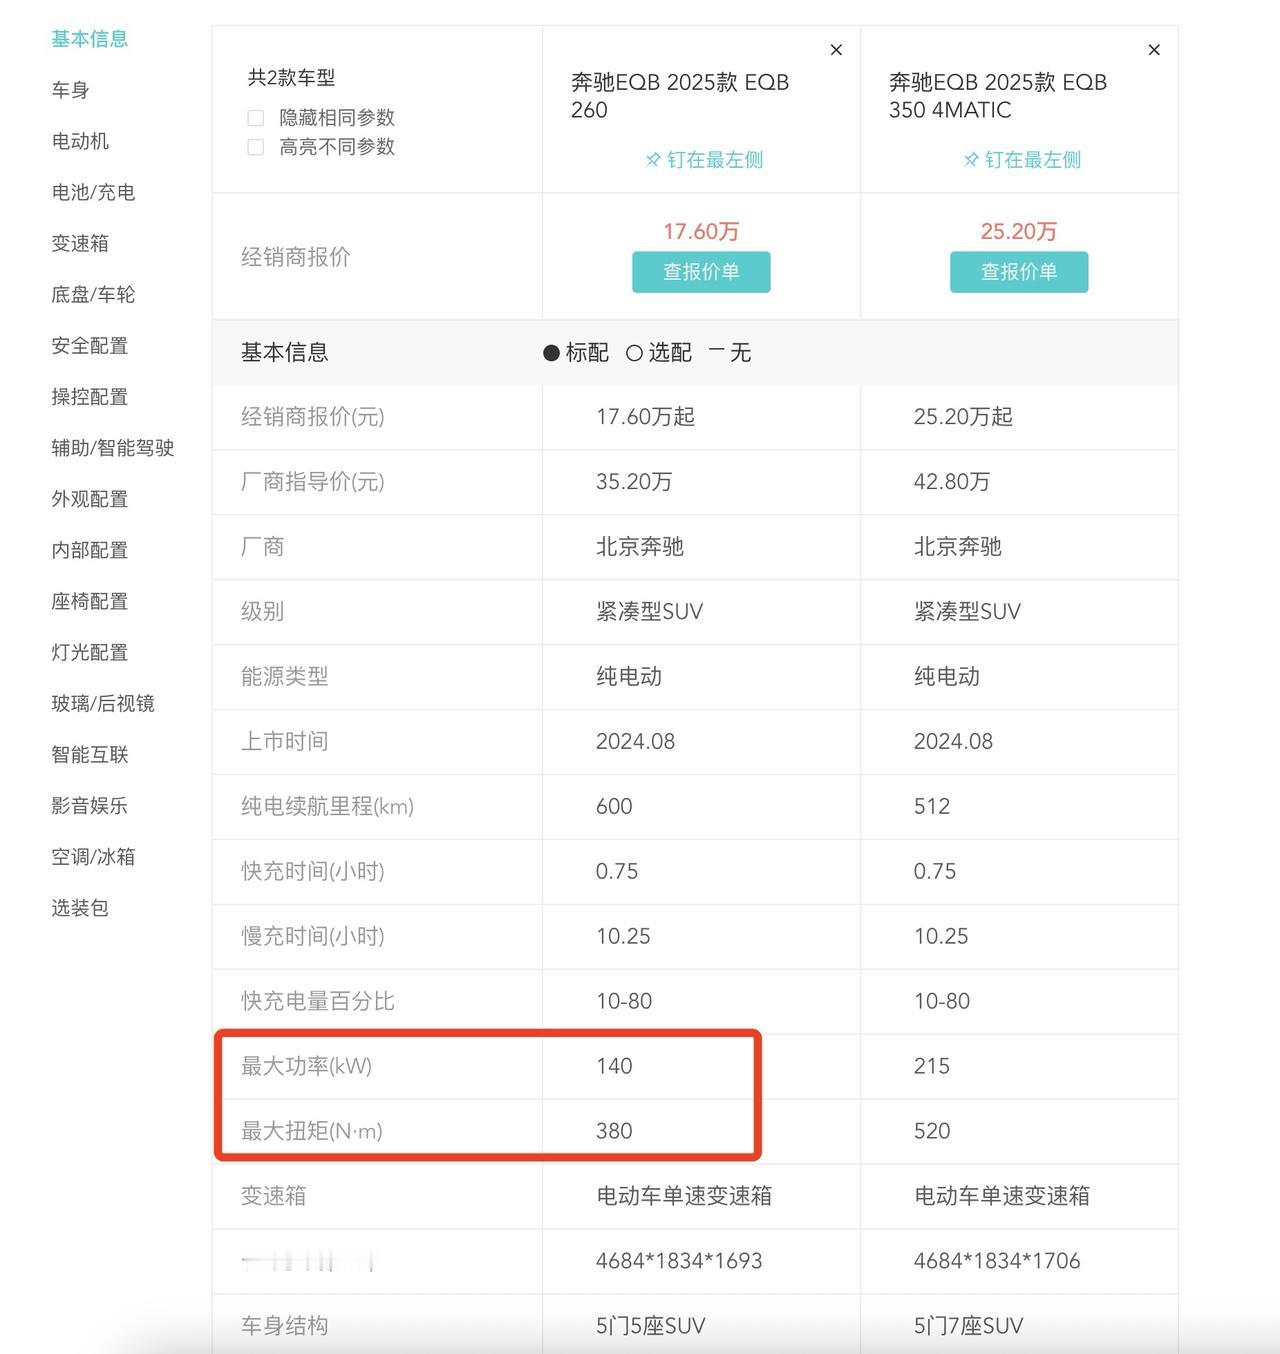This screenshot has height=1354, width=1280.
Task: Click the 25.20万 dealer price
Action: [1019, 231]
